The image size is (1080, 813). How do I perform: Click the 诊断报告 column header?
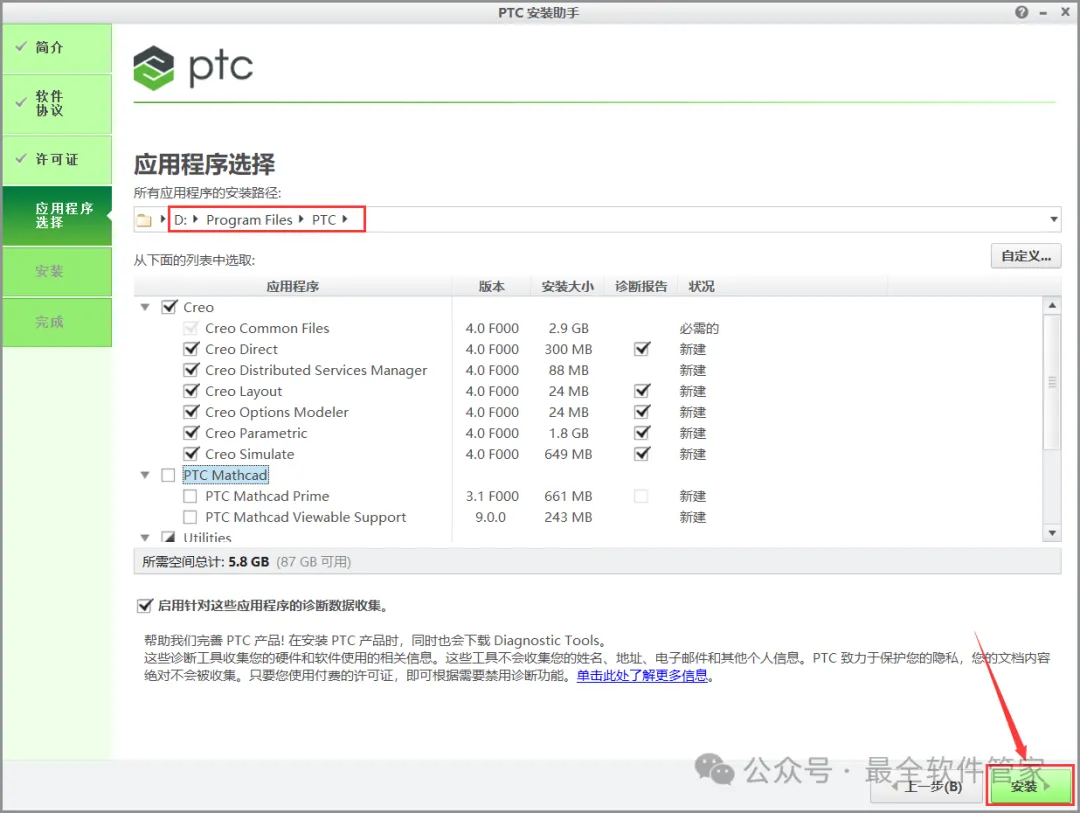[641, 287]
